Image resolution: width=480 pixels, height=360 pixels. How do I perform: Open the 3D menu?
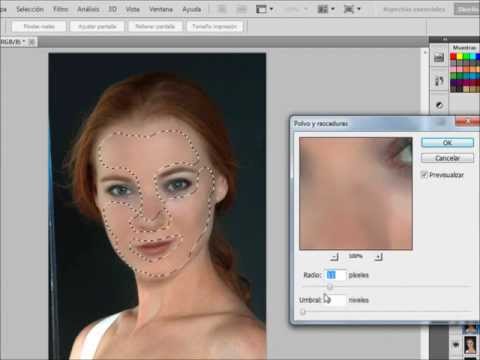point(113,9)
